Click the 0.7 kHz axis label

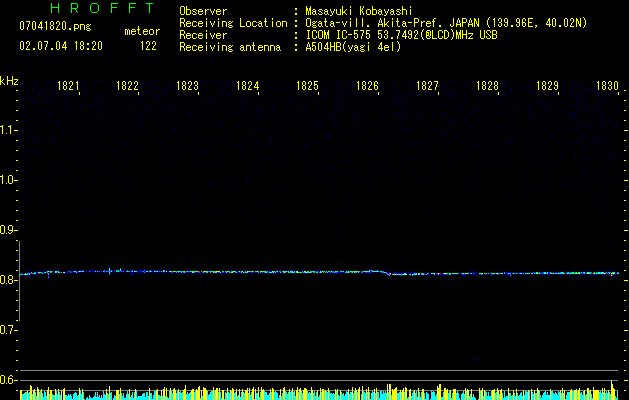[8, 330]
